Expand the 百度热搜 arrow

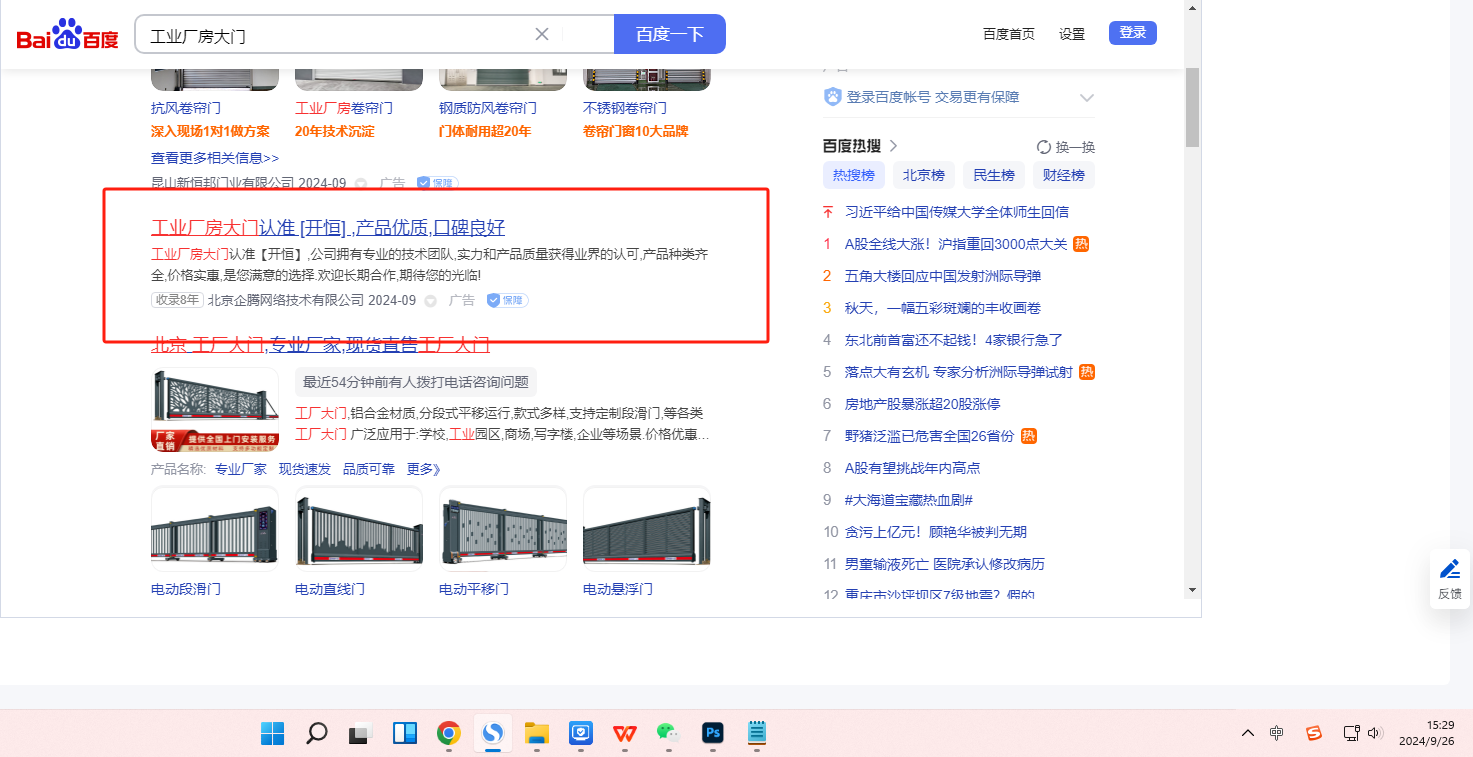click(893, 146)
